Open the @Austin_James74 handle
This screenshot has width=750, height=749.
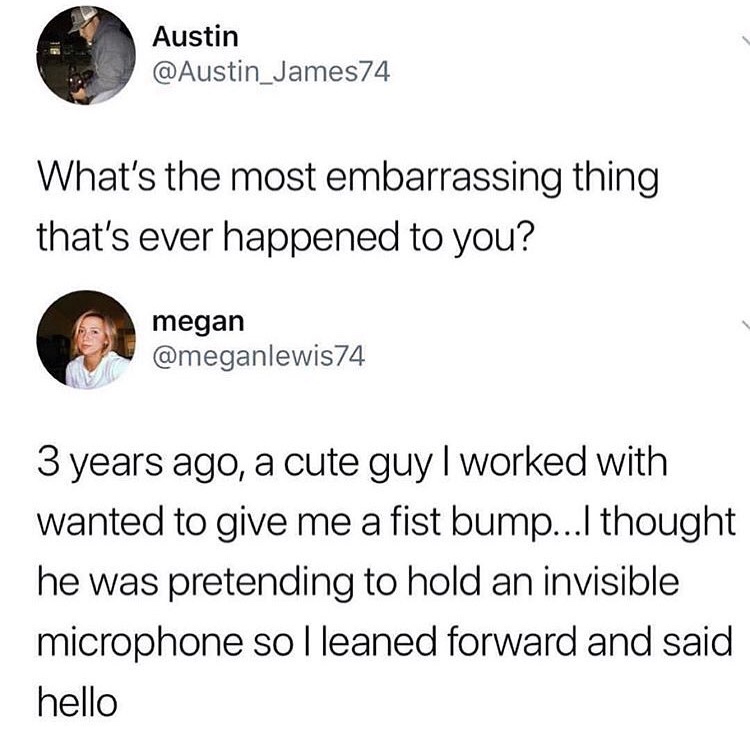point(271,72)
